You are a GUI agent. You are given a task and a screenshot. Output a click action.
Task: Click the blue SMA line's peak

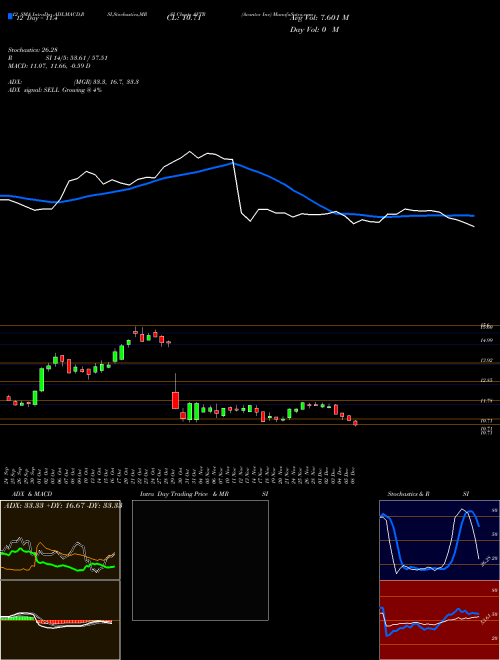[x=232, y=163]
